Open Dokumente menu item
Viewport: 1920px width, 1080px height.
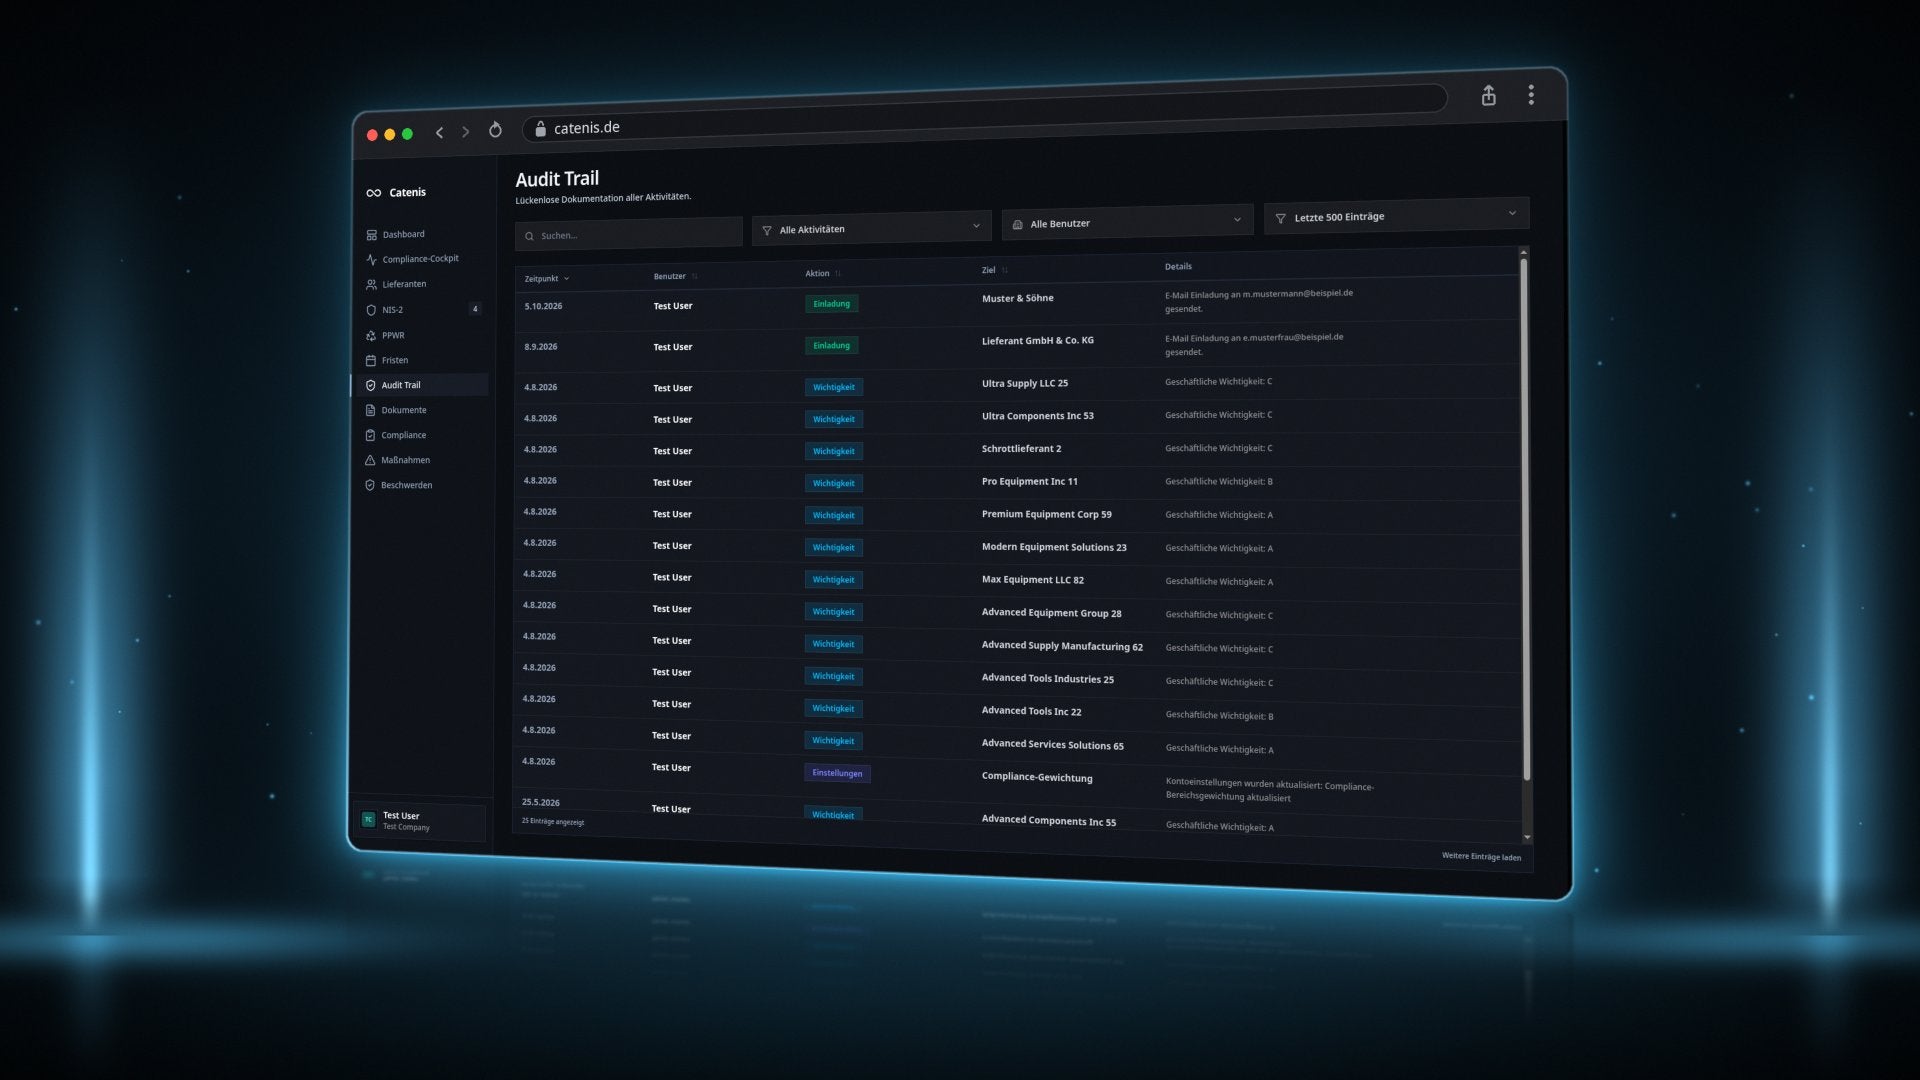pos(421,410)
